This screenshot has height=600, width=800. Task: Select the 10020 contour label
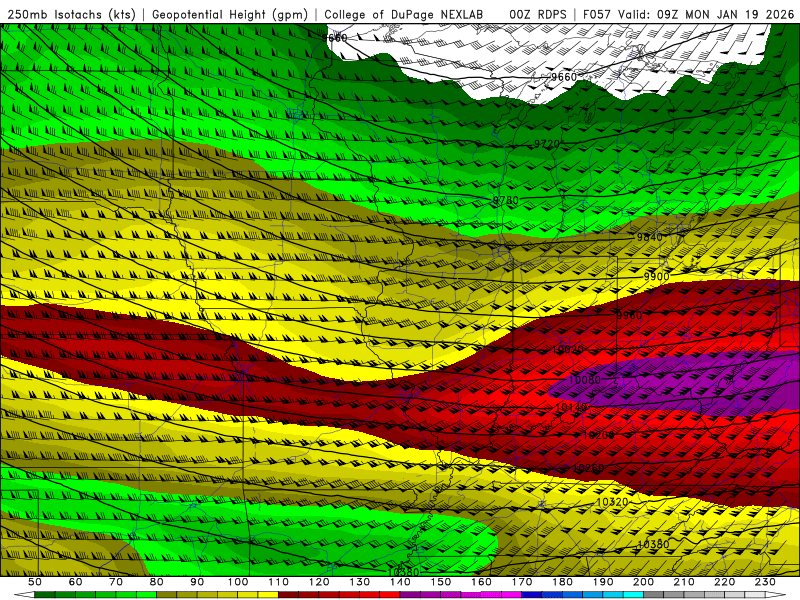(568, 350)
